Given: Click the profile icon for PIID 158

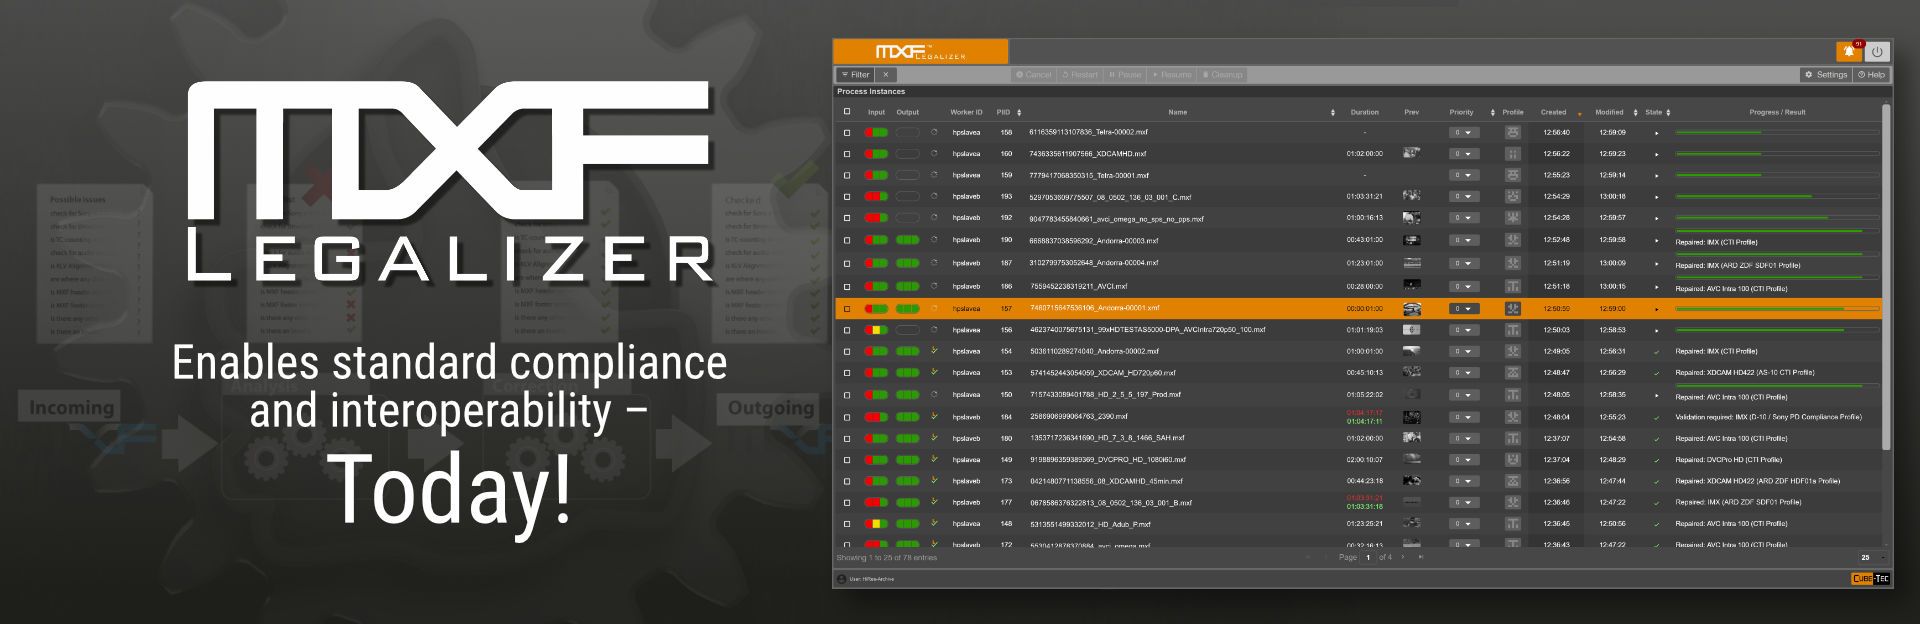Looking at the screenshot, I should (1513, 132).
